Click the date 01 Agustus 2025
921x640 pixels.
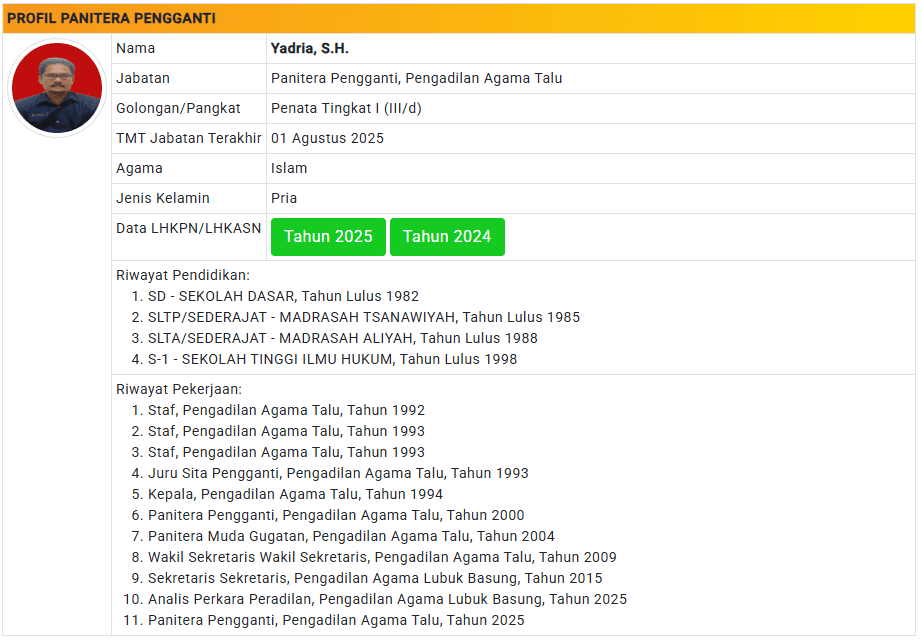(327, 138)
